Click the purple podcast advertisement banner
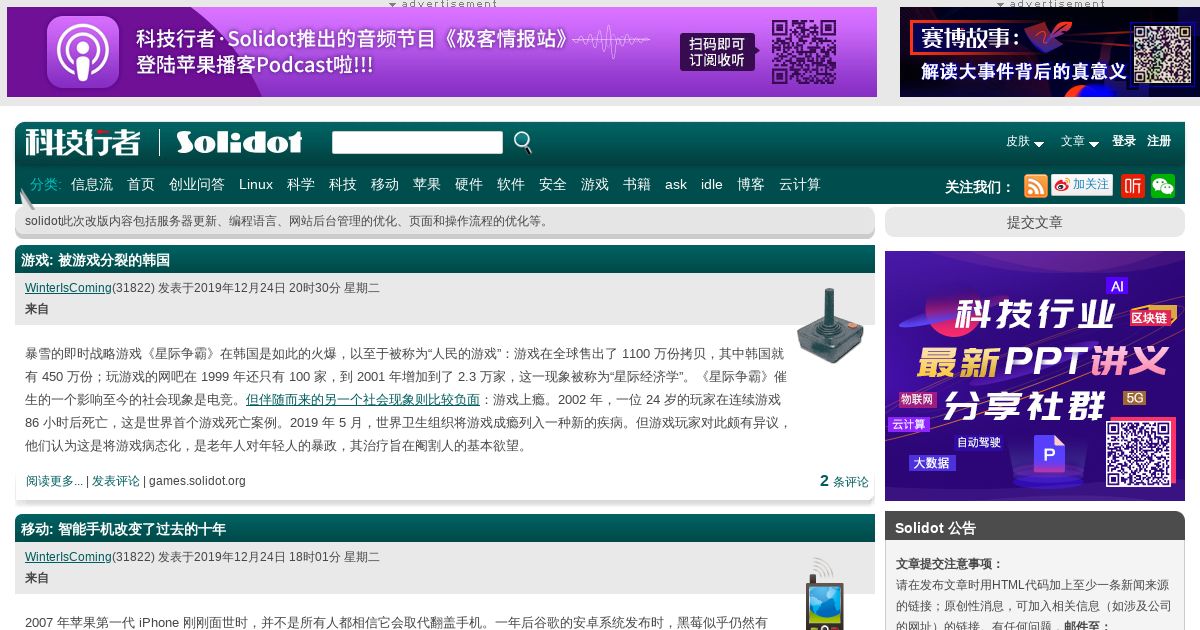The width and height of the screenshot is (1200, 630). pos(442,52)
